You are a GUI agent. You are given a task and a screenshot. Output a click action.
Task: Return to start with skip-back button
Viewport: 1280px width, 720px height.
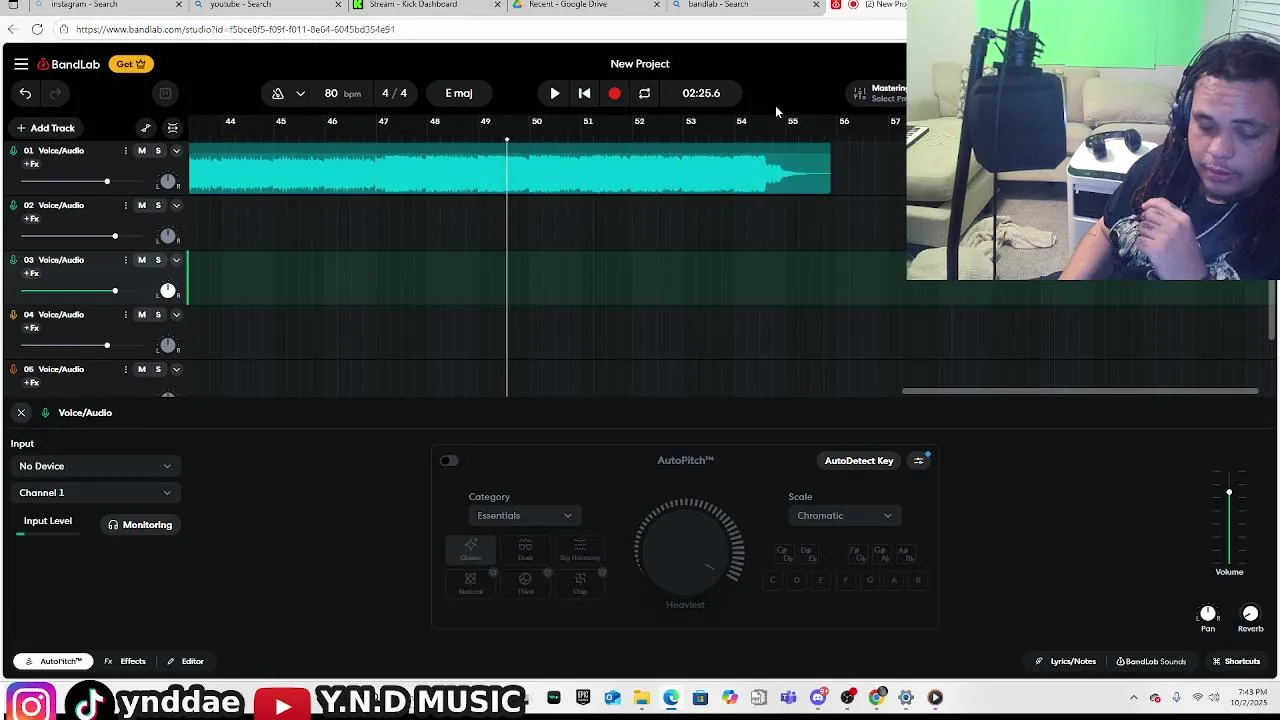585,93
